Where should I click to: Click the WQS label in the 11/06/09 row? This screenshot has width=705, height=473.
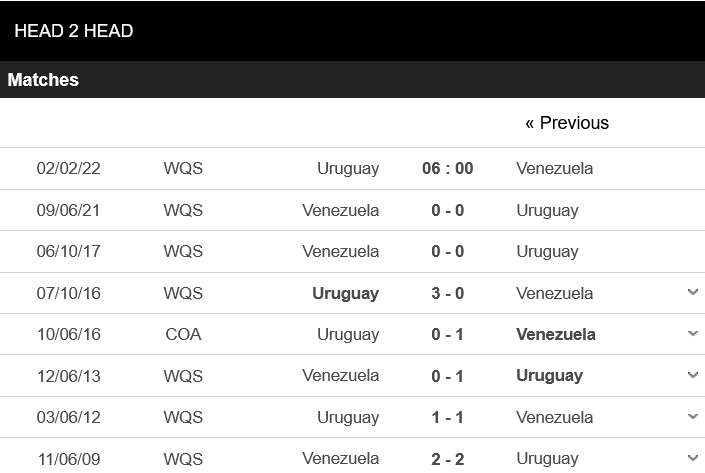[x=183, y=459]
